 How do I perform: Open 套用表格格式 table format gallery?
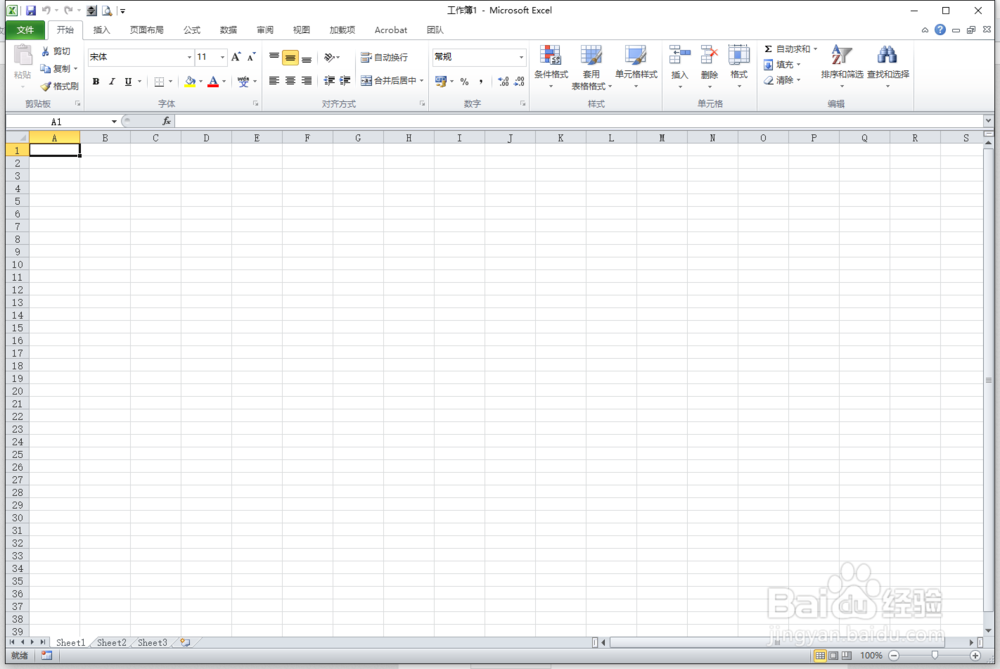click(591, 66)
